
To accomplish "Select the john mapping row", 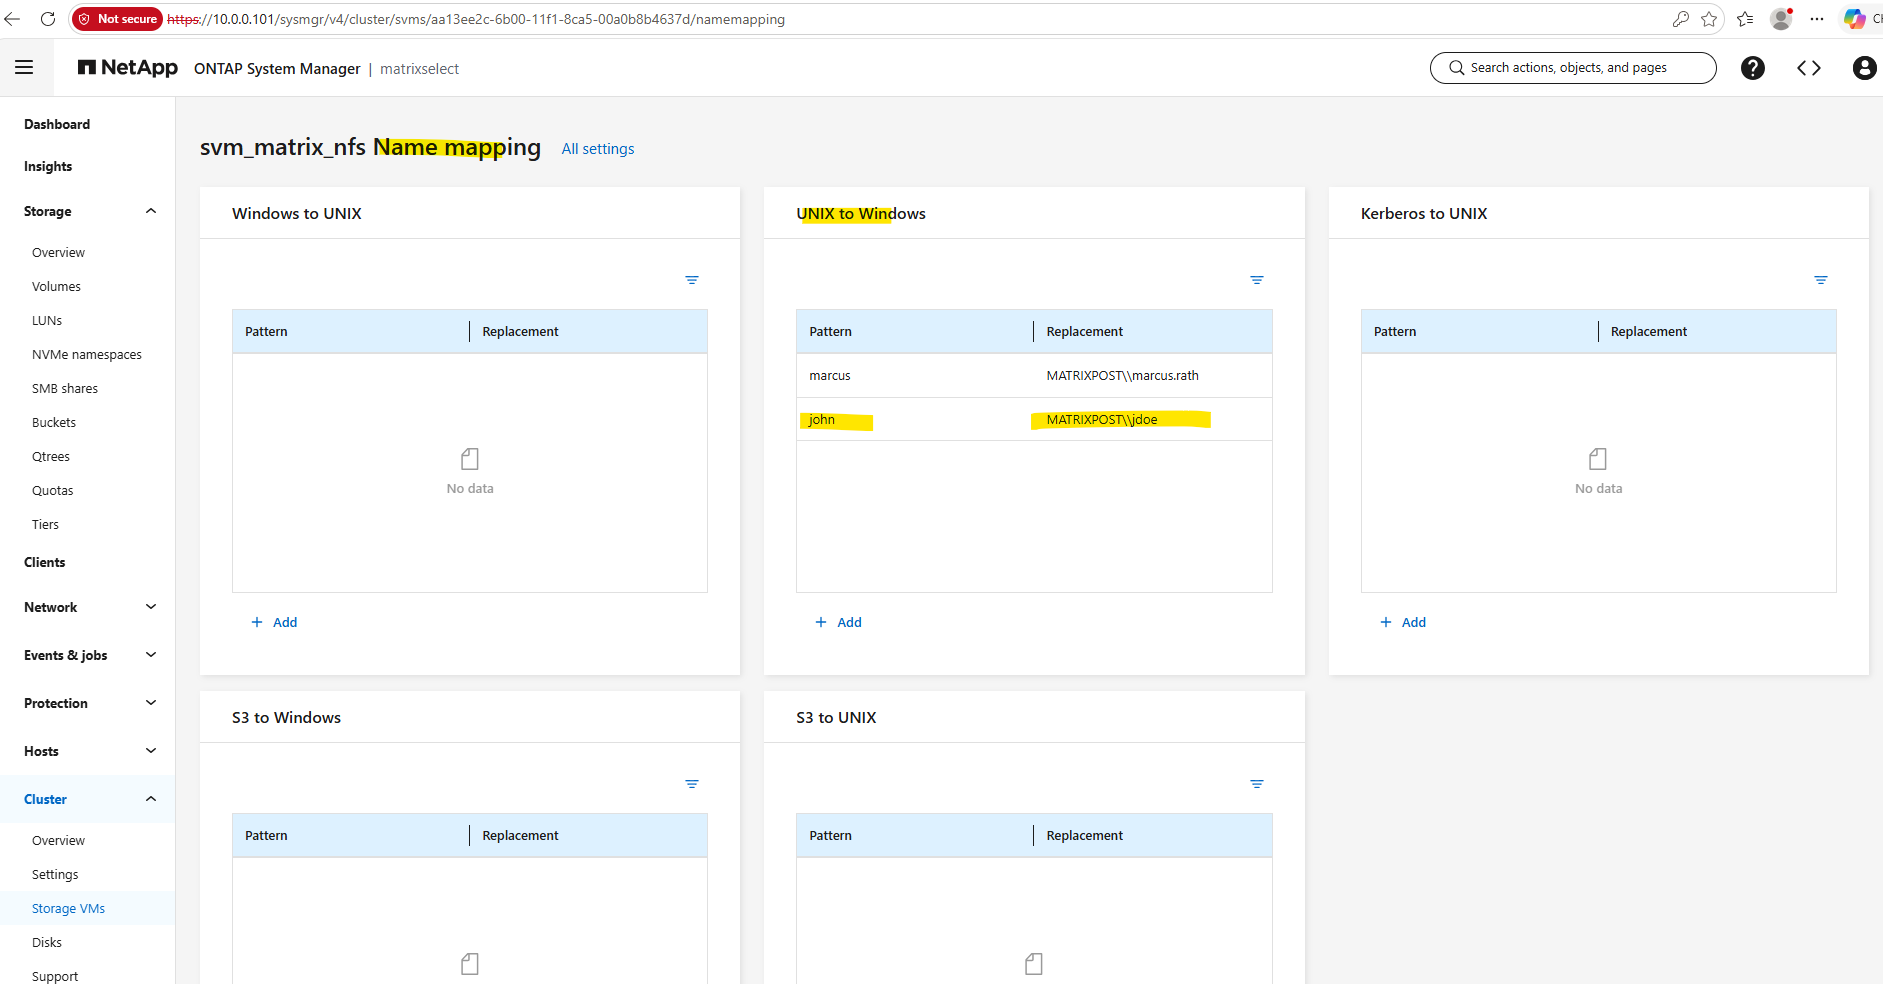I will click(x=1034, y=420).
